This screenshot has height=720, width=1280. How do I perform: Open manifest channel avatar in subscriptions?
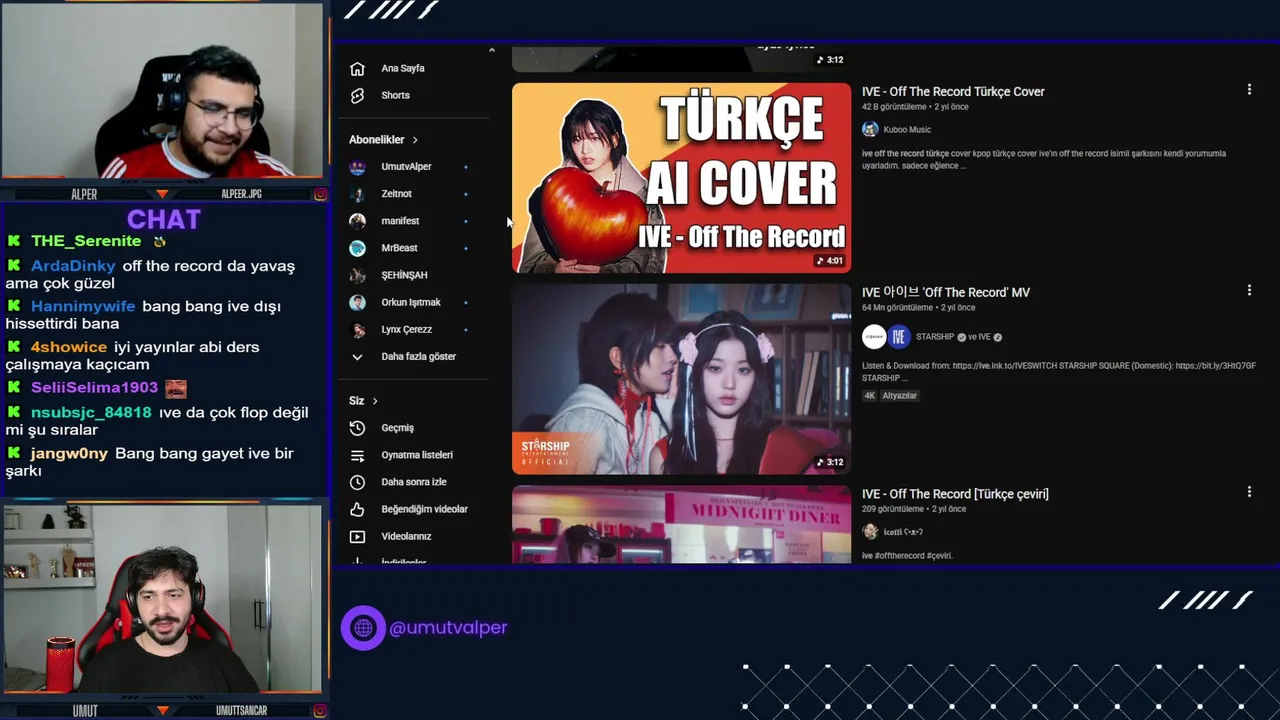coord(357,221)
